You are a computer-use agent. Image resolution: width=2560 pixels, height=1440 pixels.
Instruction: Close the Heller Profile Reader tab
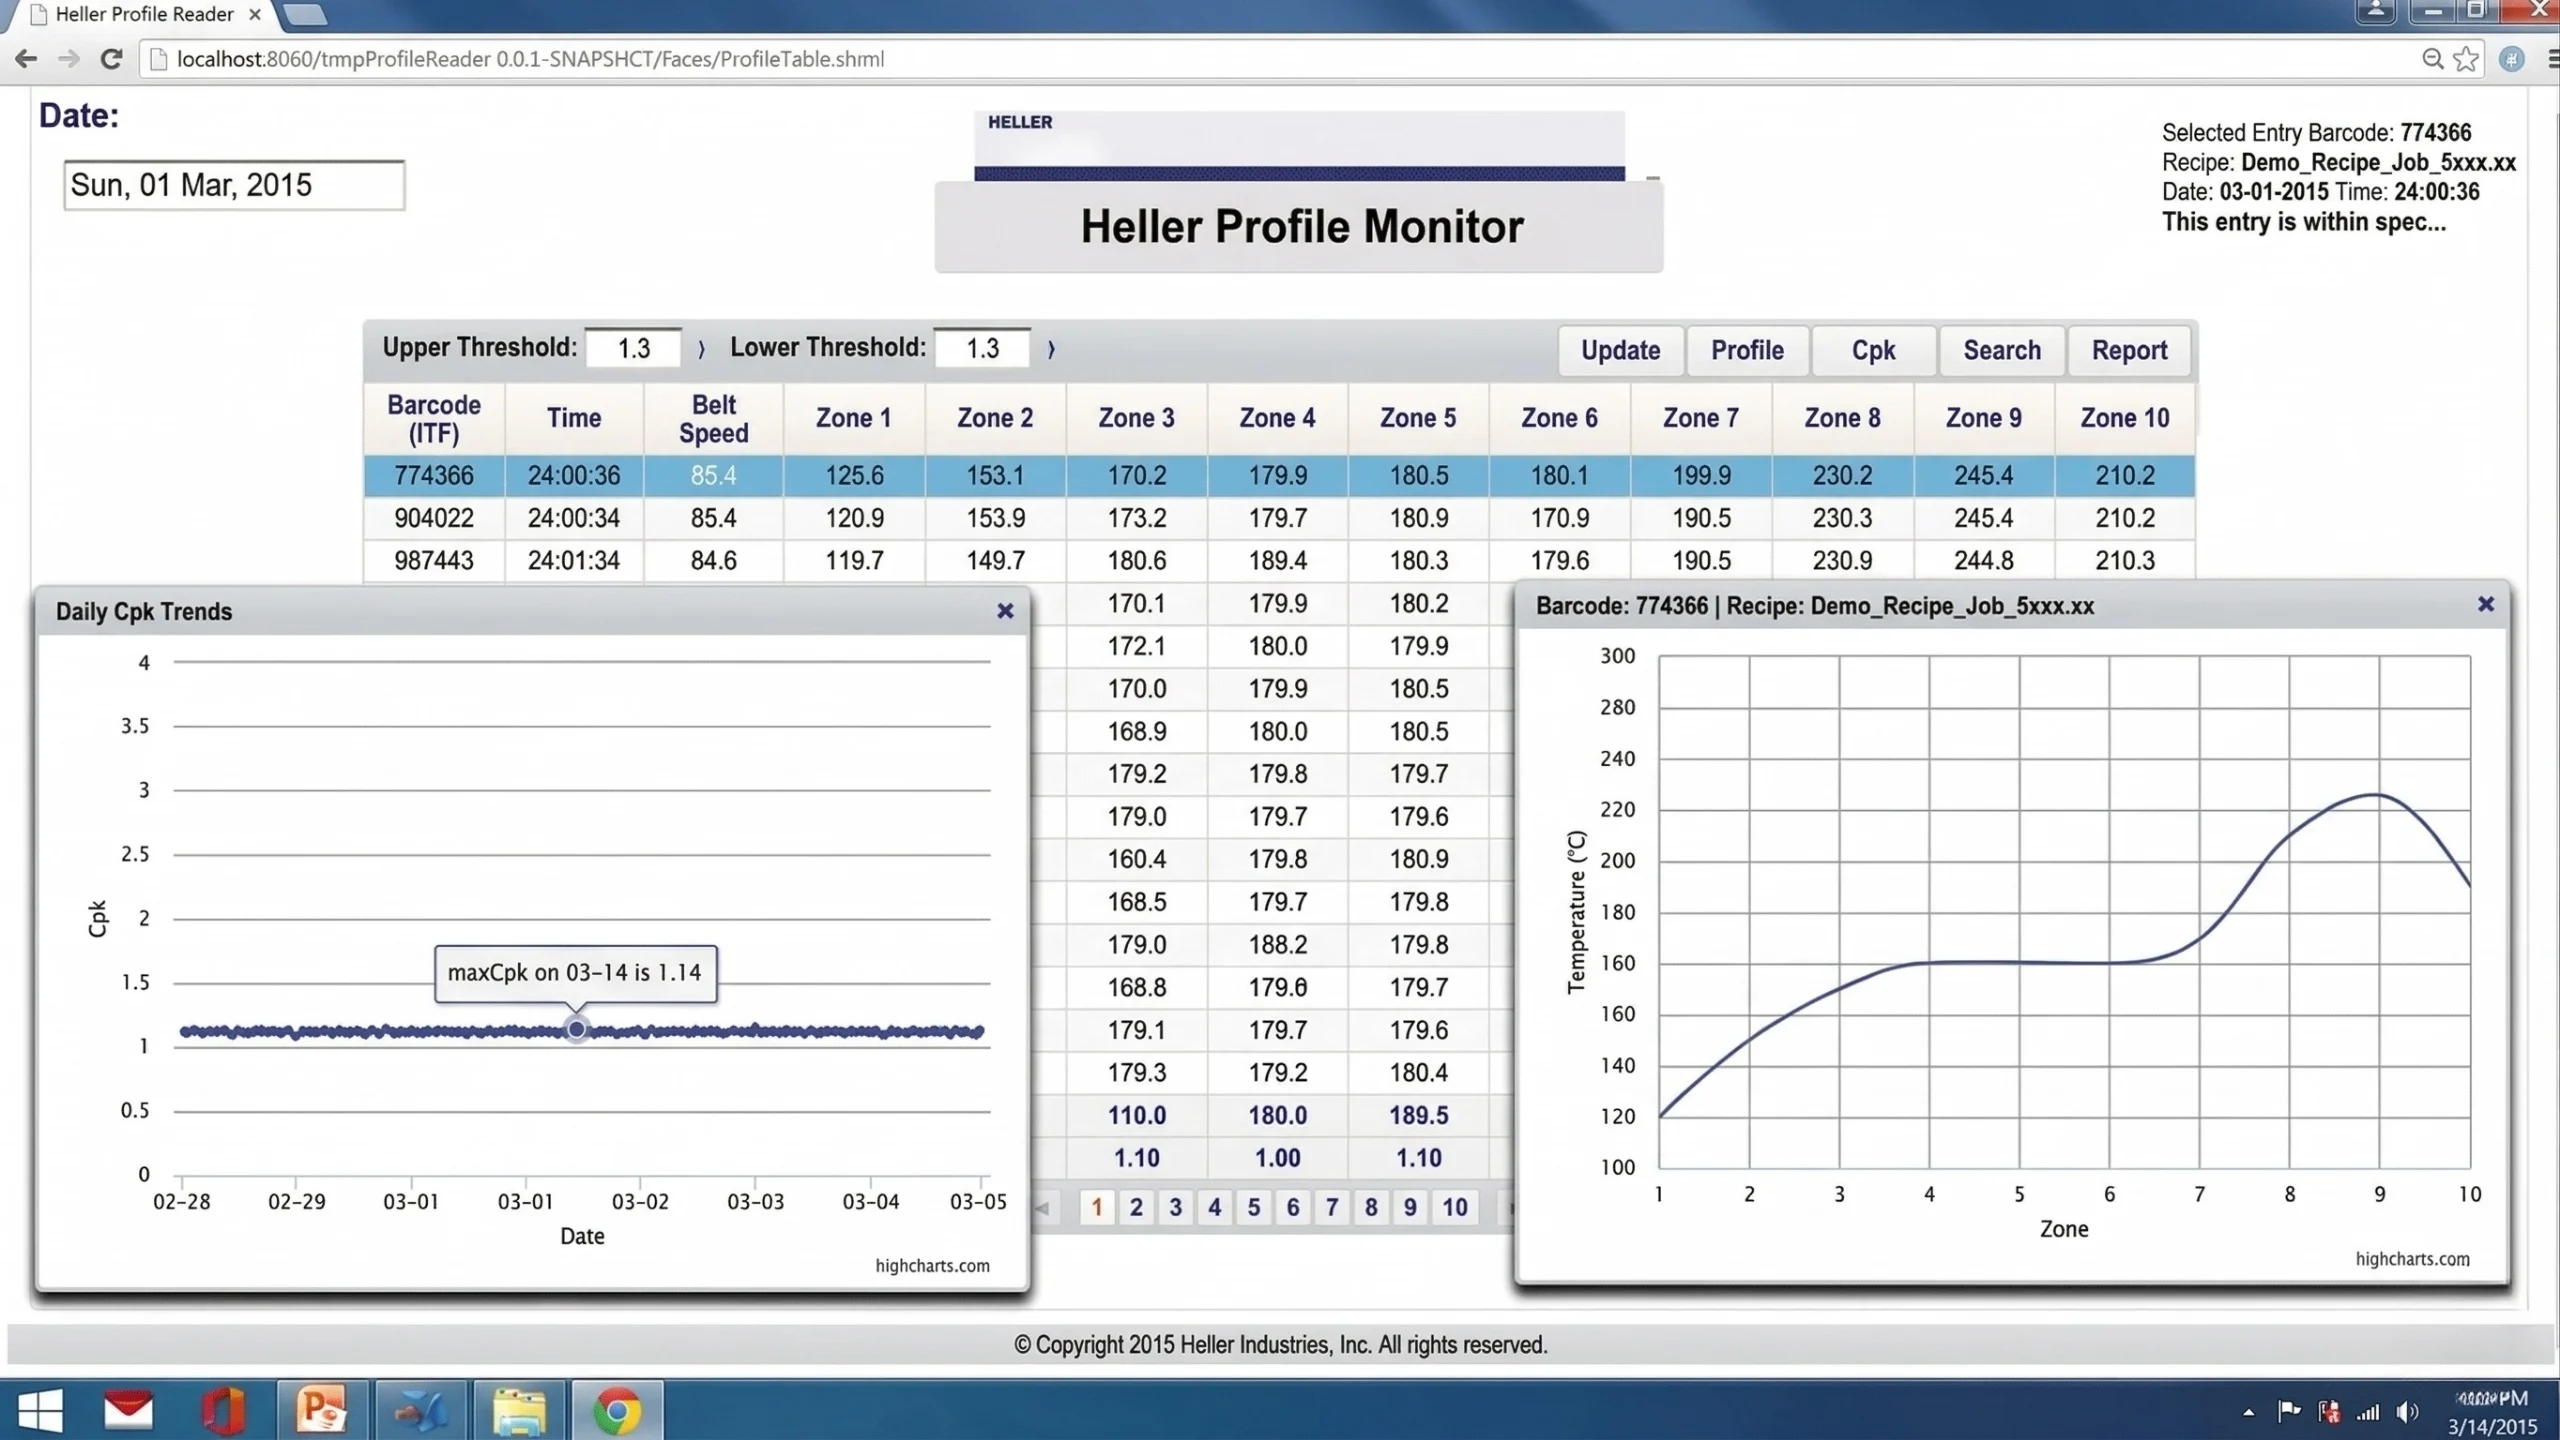tap(255, 15)
